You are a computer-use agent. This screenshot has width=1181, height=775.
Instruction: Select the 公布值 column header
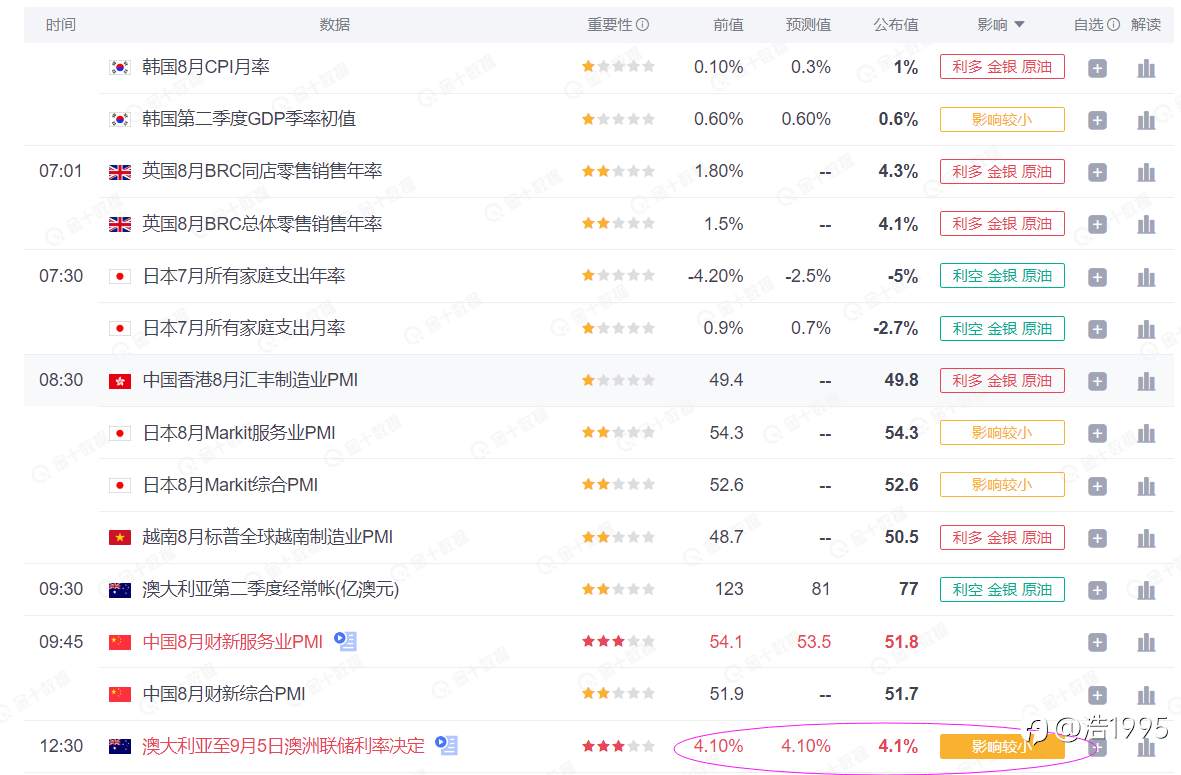pos(896,25)
